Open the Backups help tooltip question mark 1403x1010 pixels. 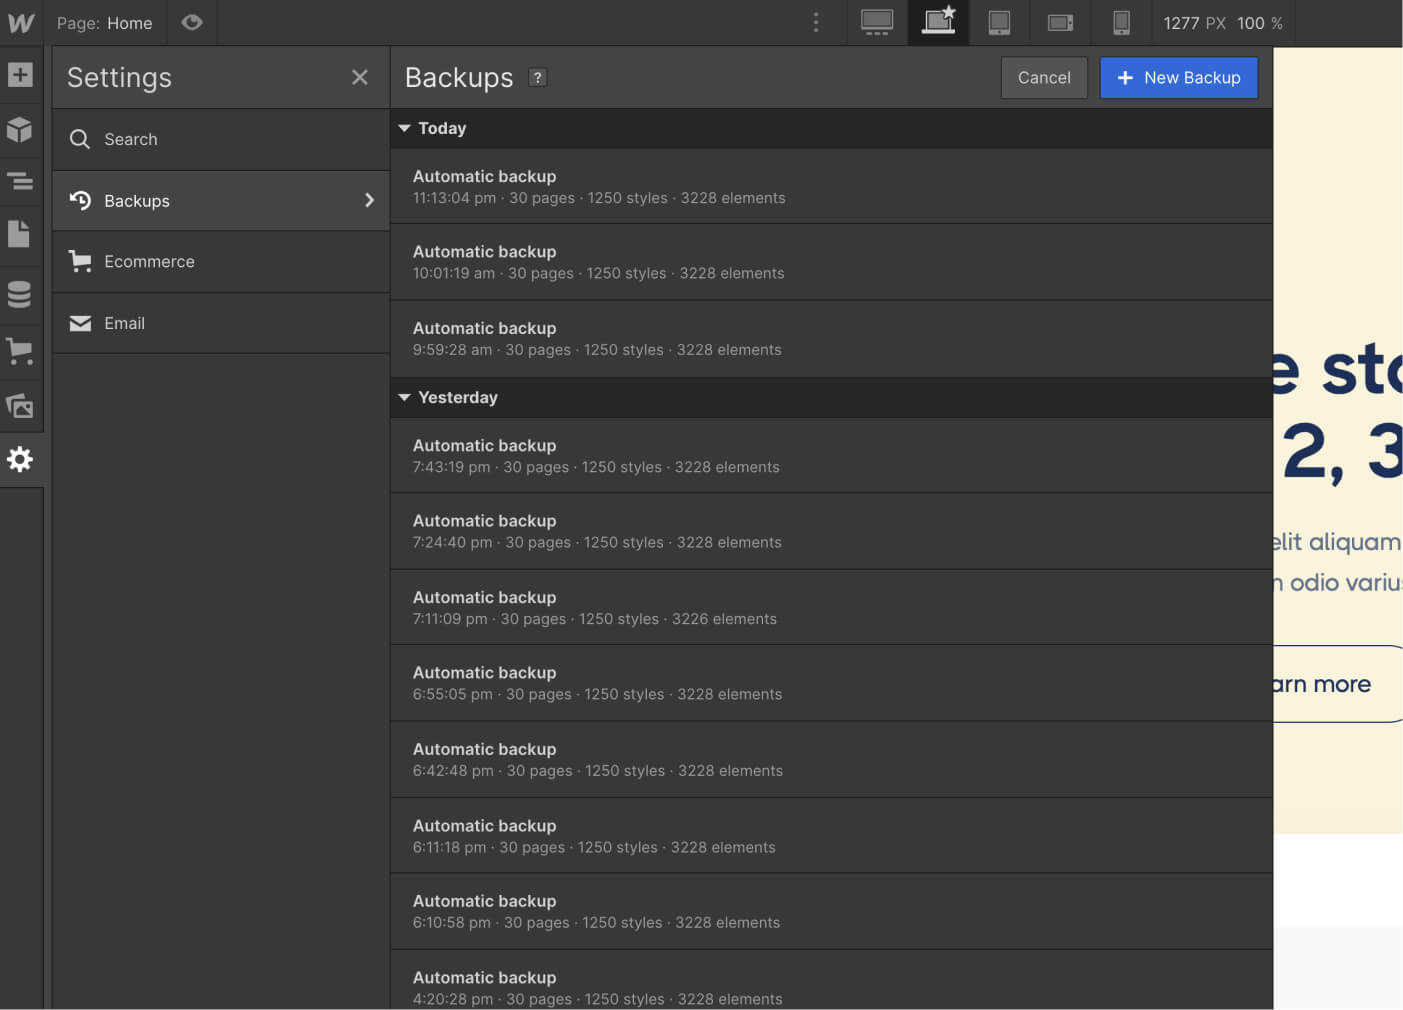point(537,77)
